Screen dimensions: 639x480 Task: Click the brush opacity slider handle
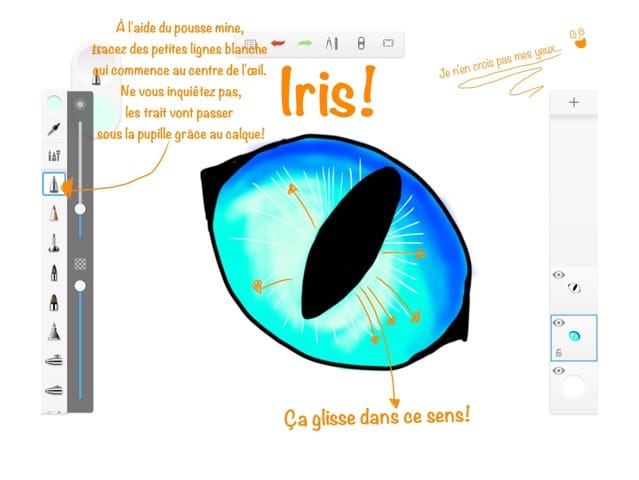coord(80,286)
